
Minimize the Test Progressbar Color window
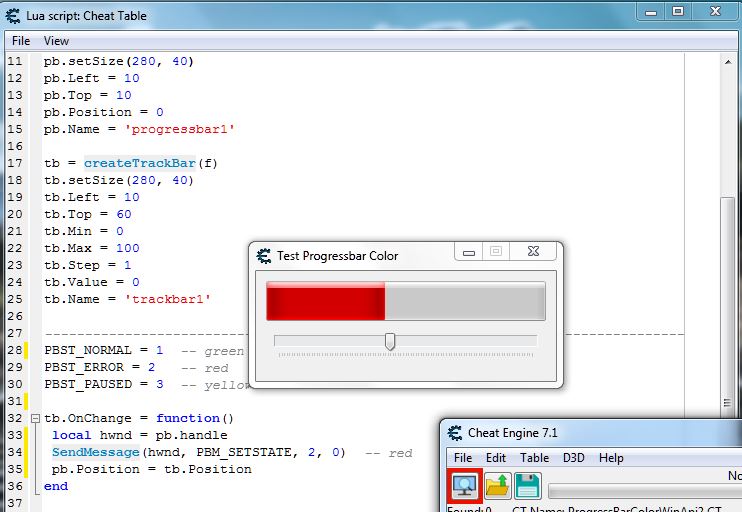469,253
